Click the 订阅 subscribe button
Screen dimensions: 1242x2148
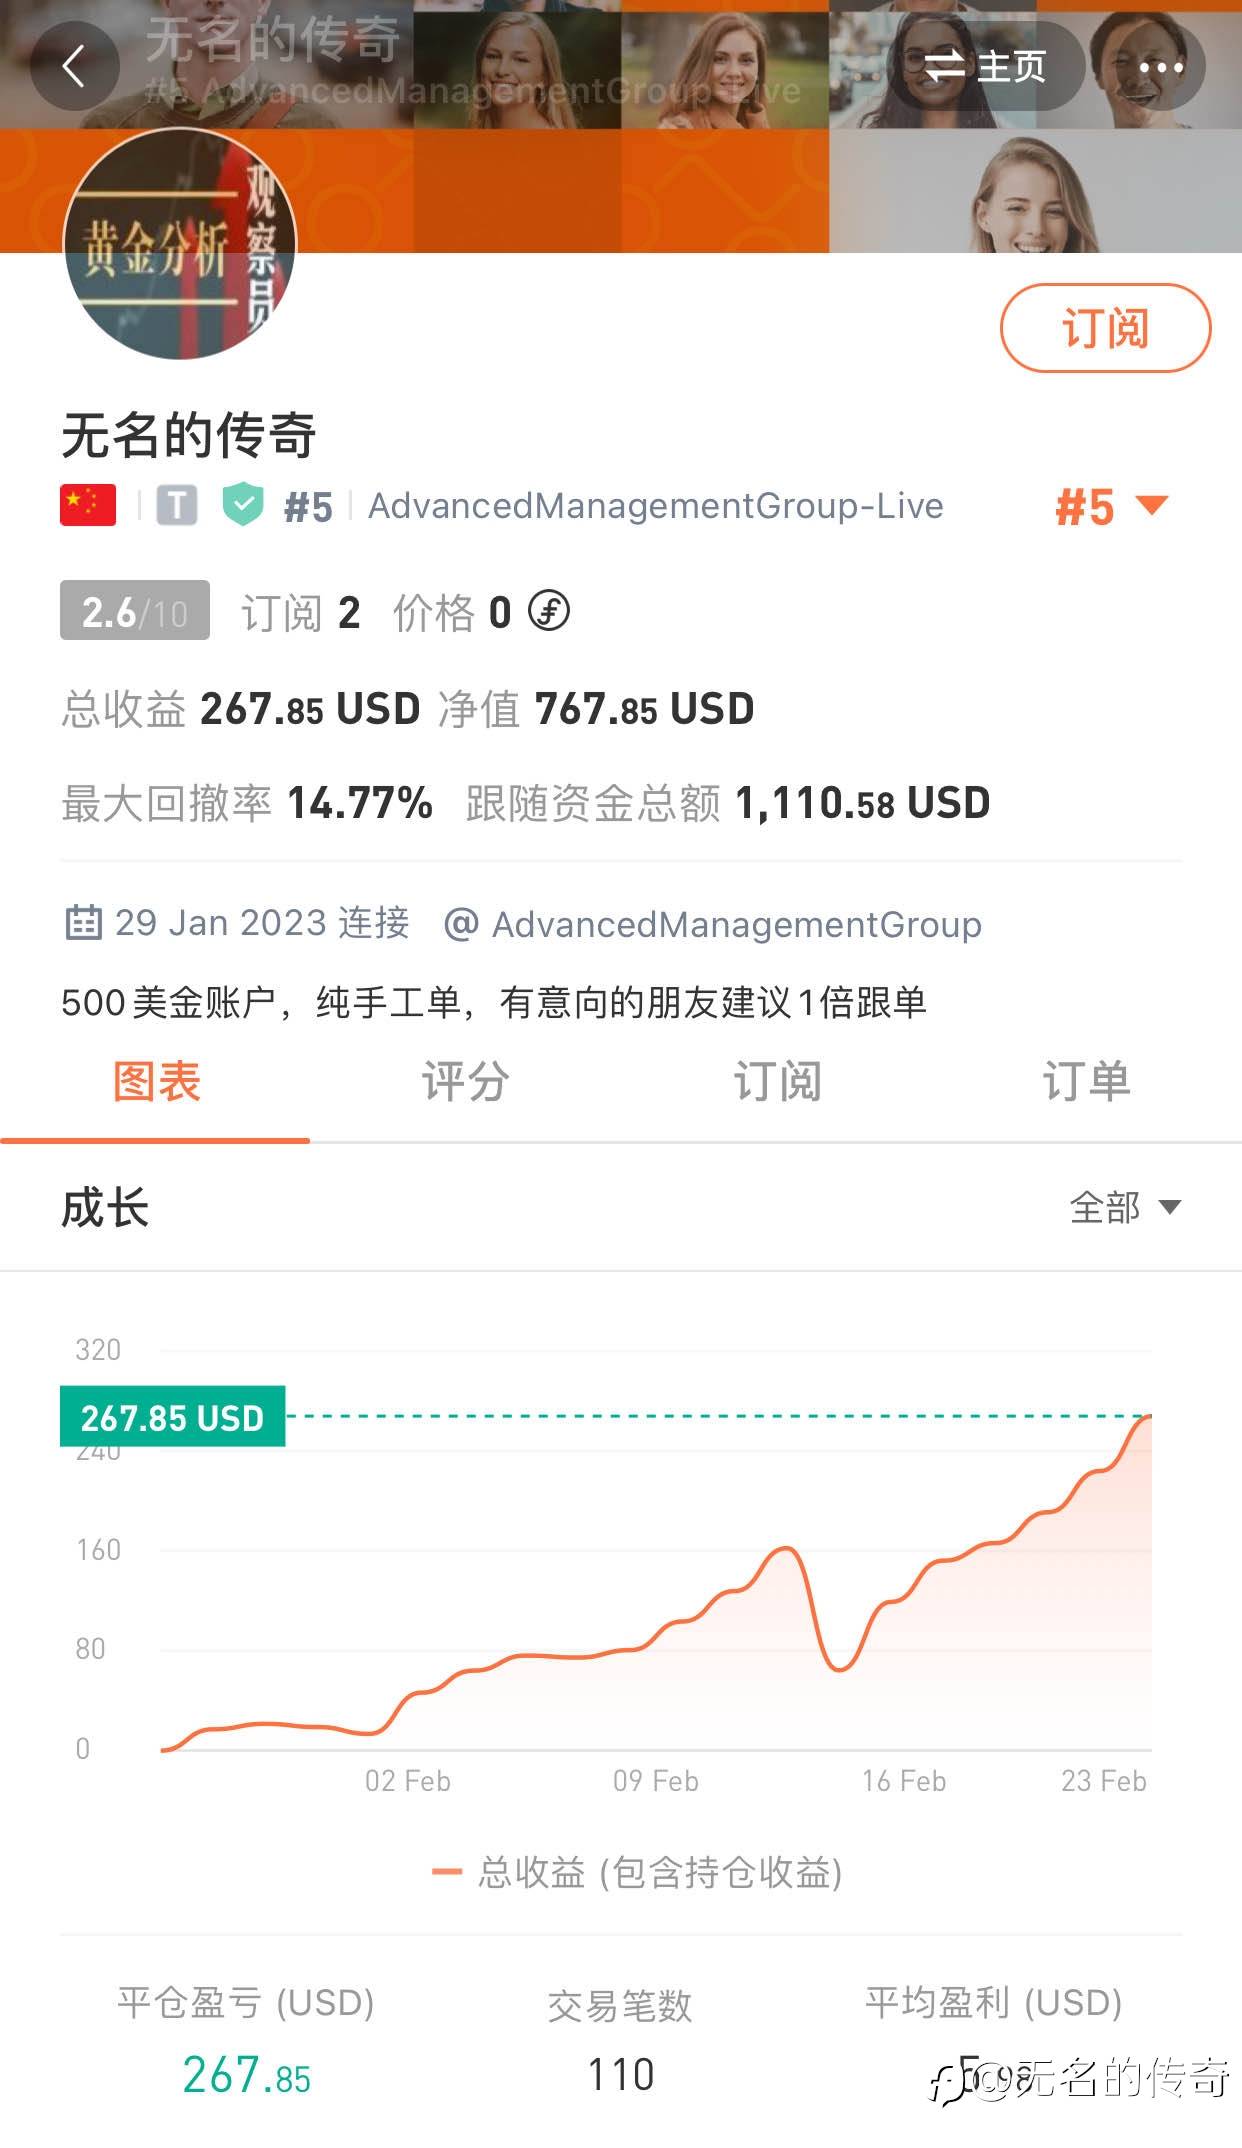[x=1105, y=328]
